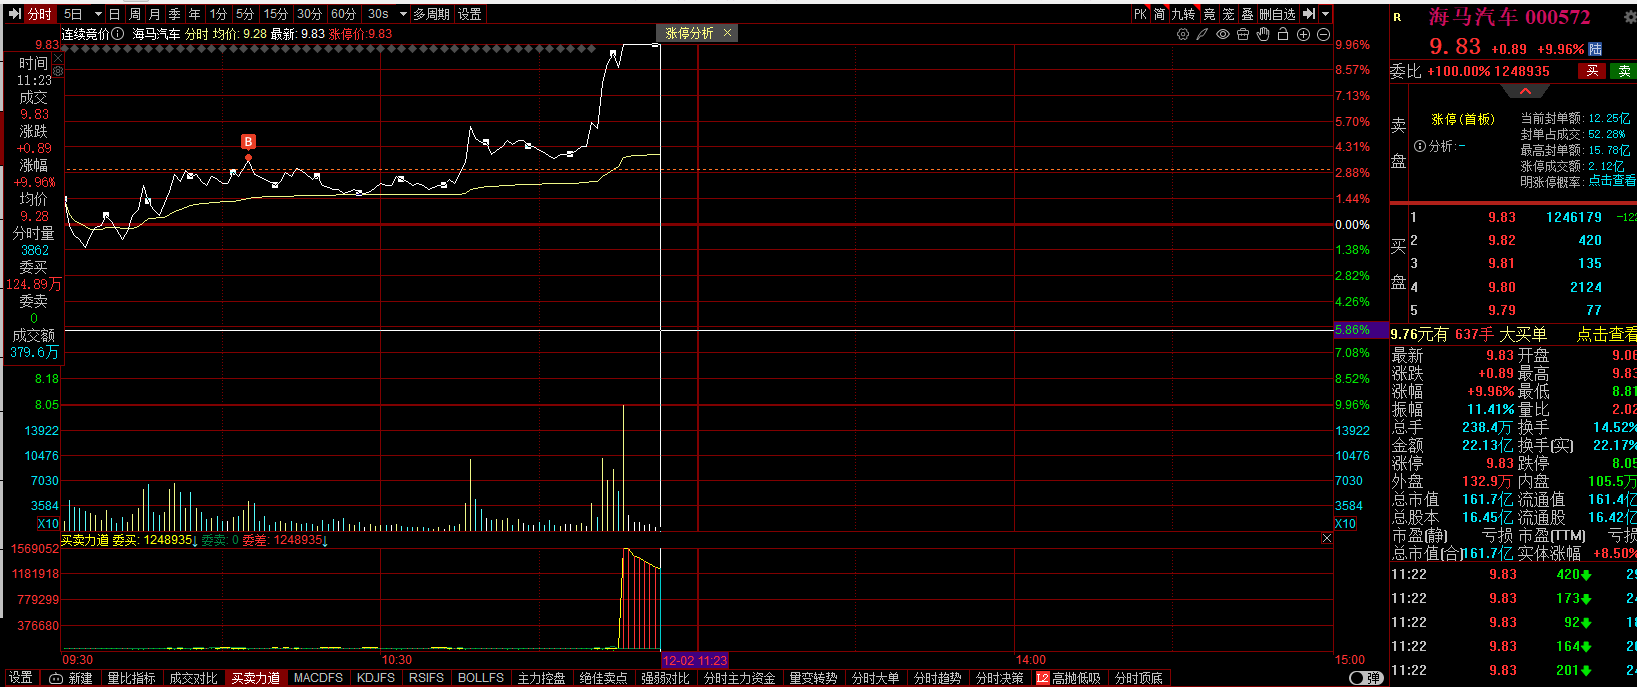Viewport: 1637px width, 687px height.
Task: Click the red 买 buy button
Action: tap(1592, 71)
